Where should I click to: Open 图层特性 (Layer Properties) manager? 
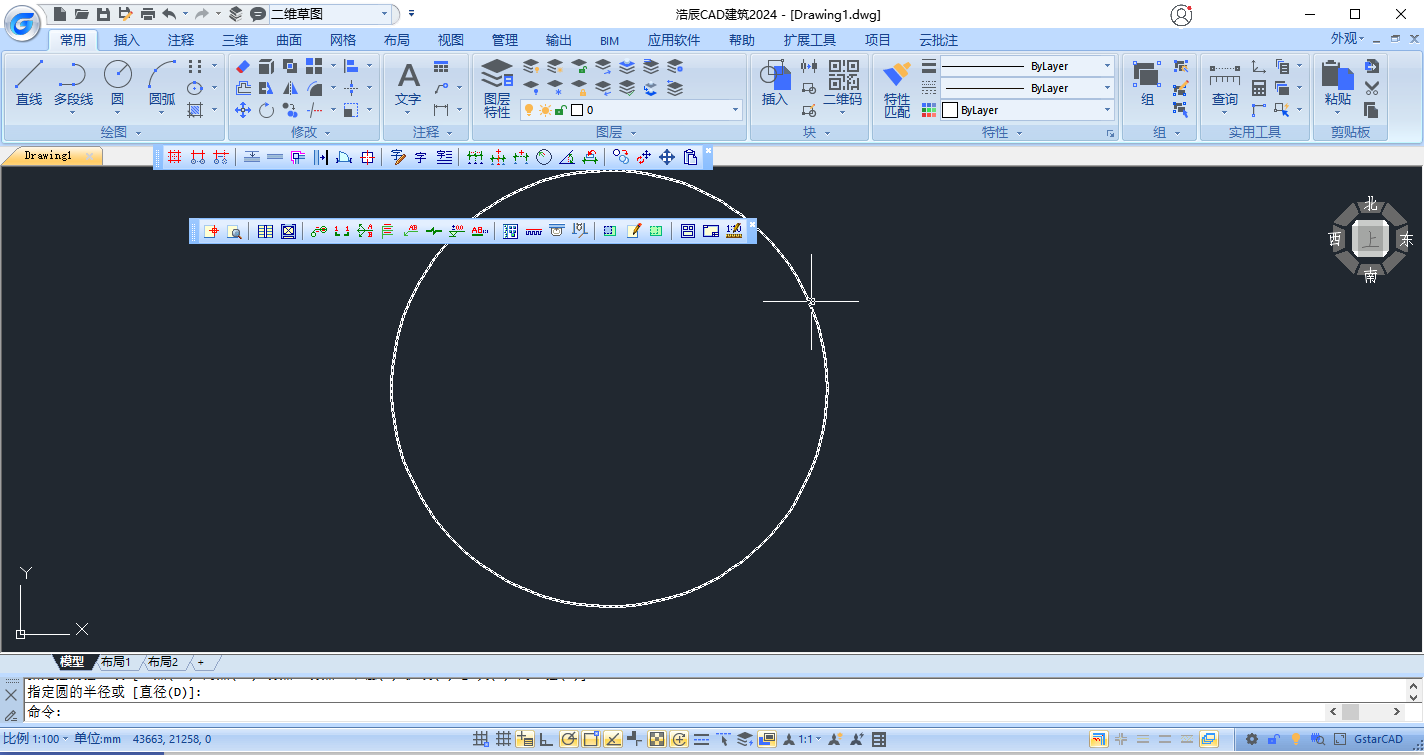497,88
